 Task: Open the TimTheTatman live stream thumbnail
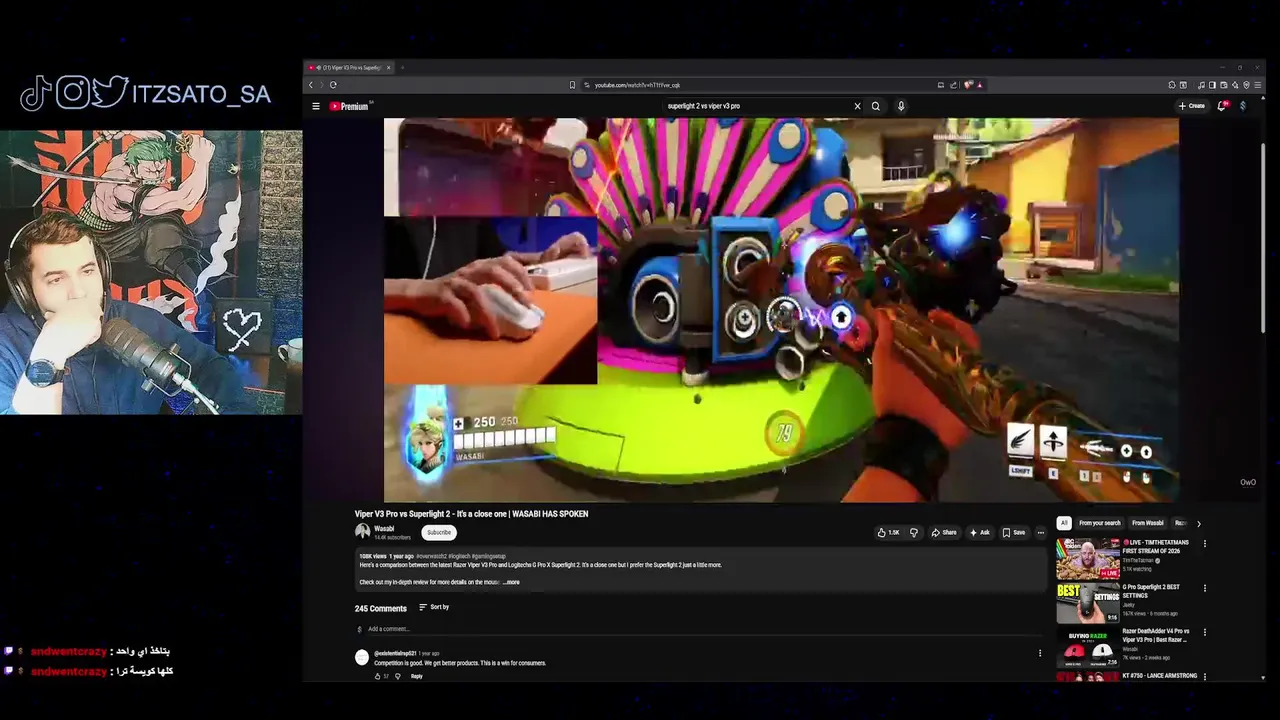coord(1088,558)
